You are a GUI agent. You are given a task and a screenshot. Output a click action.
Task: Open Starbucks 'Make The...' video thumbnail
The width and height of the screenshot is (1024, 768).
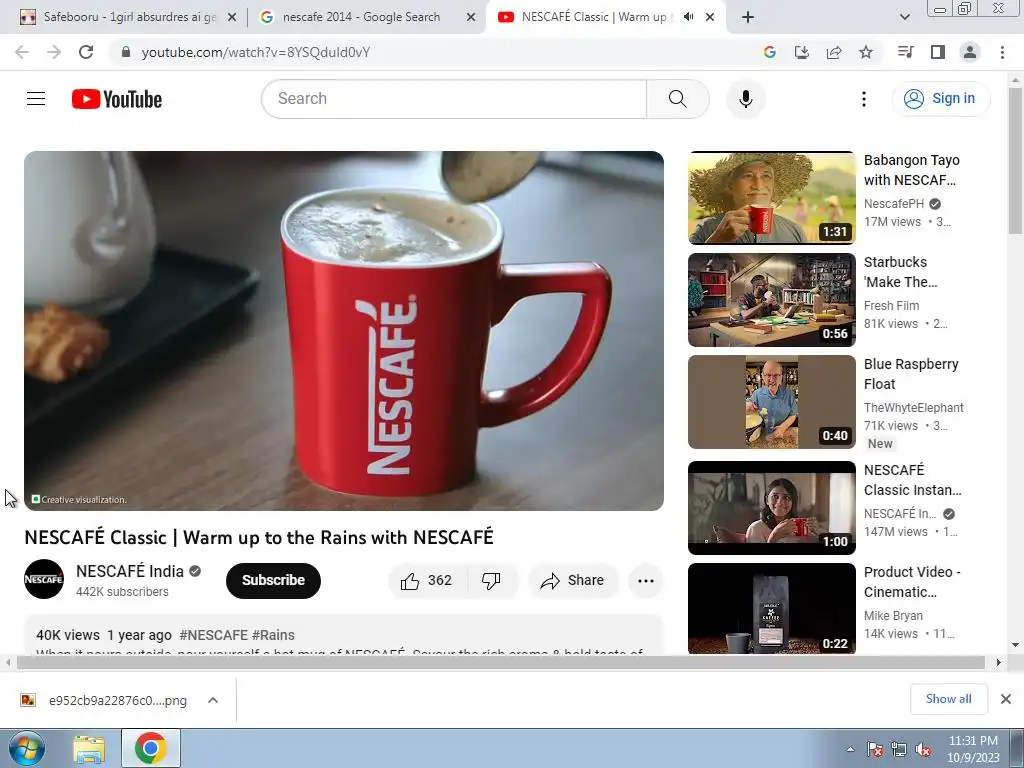(771, 300)
